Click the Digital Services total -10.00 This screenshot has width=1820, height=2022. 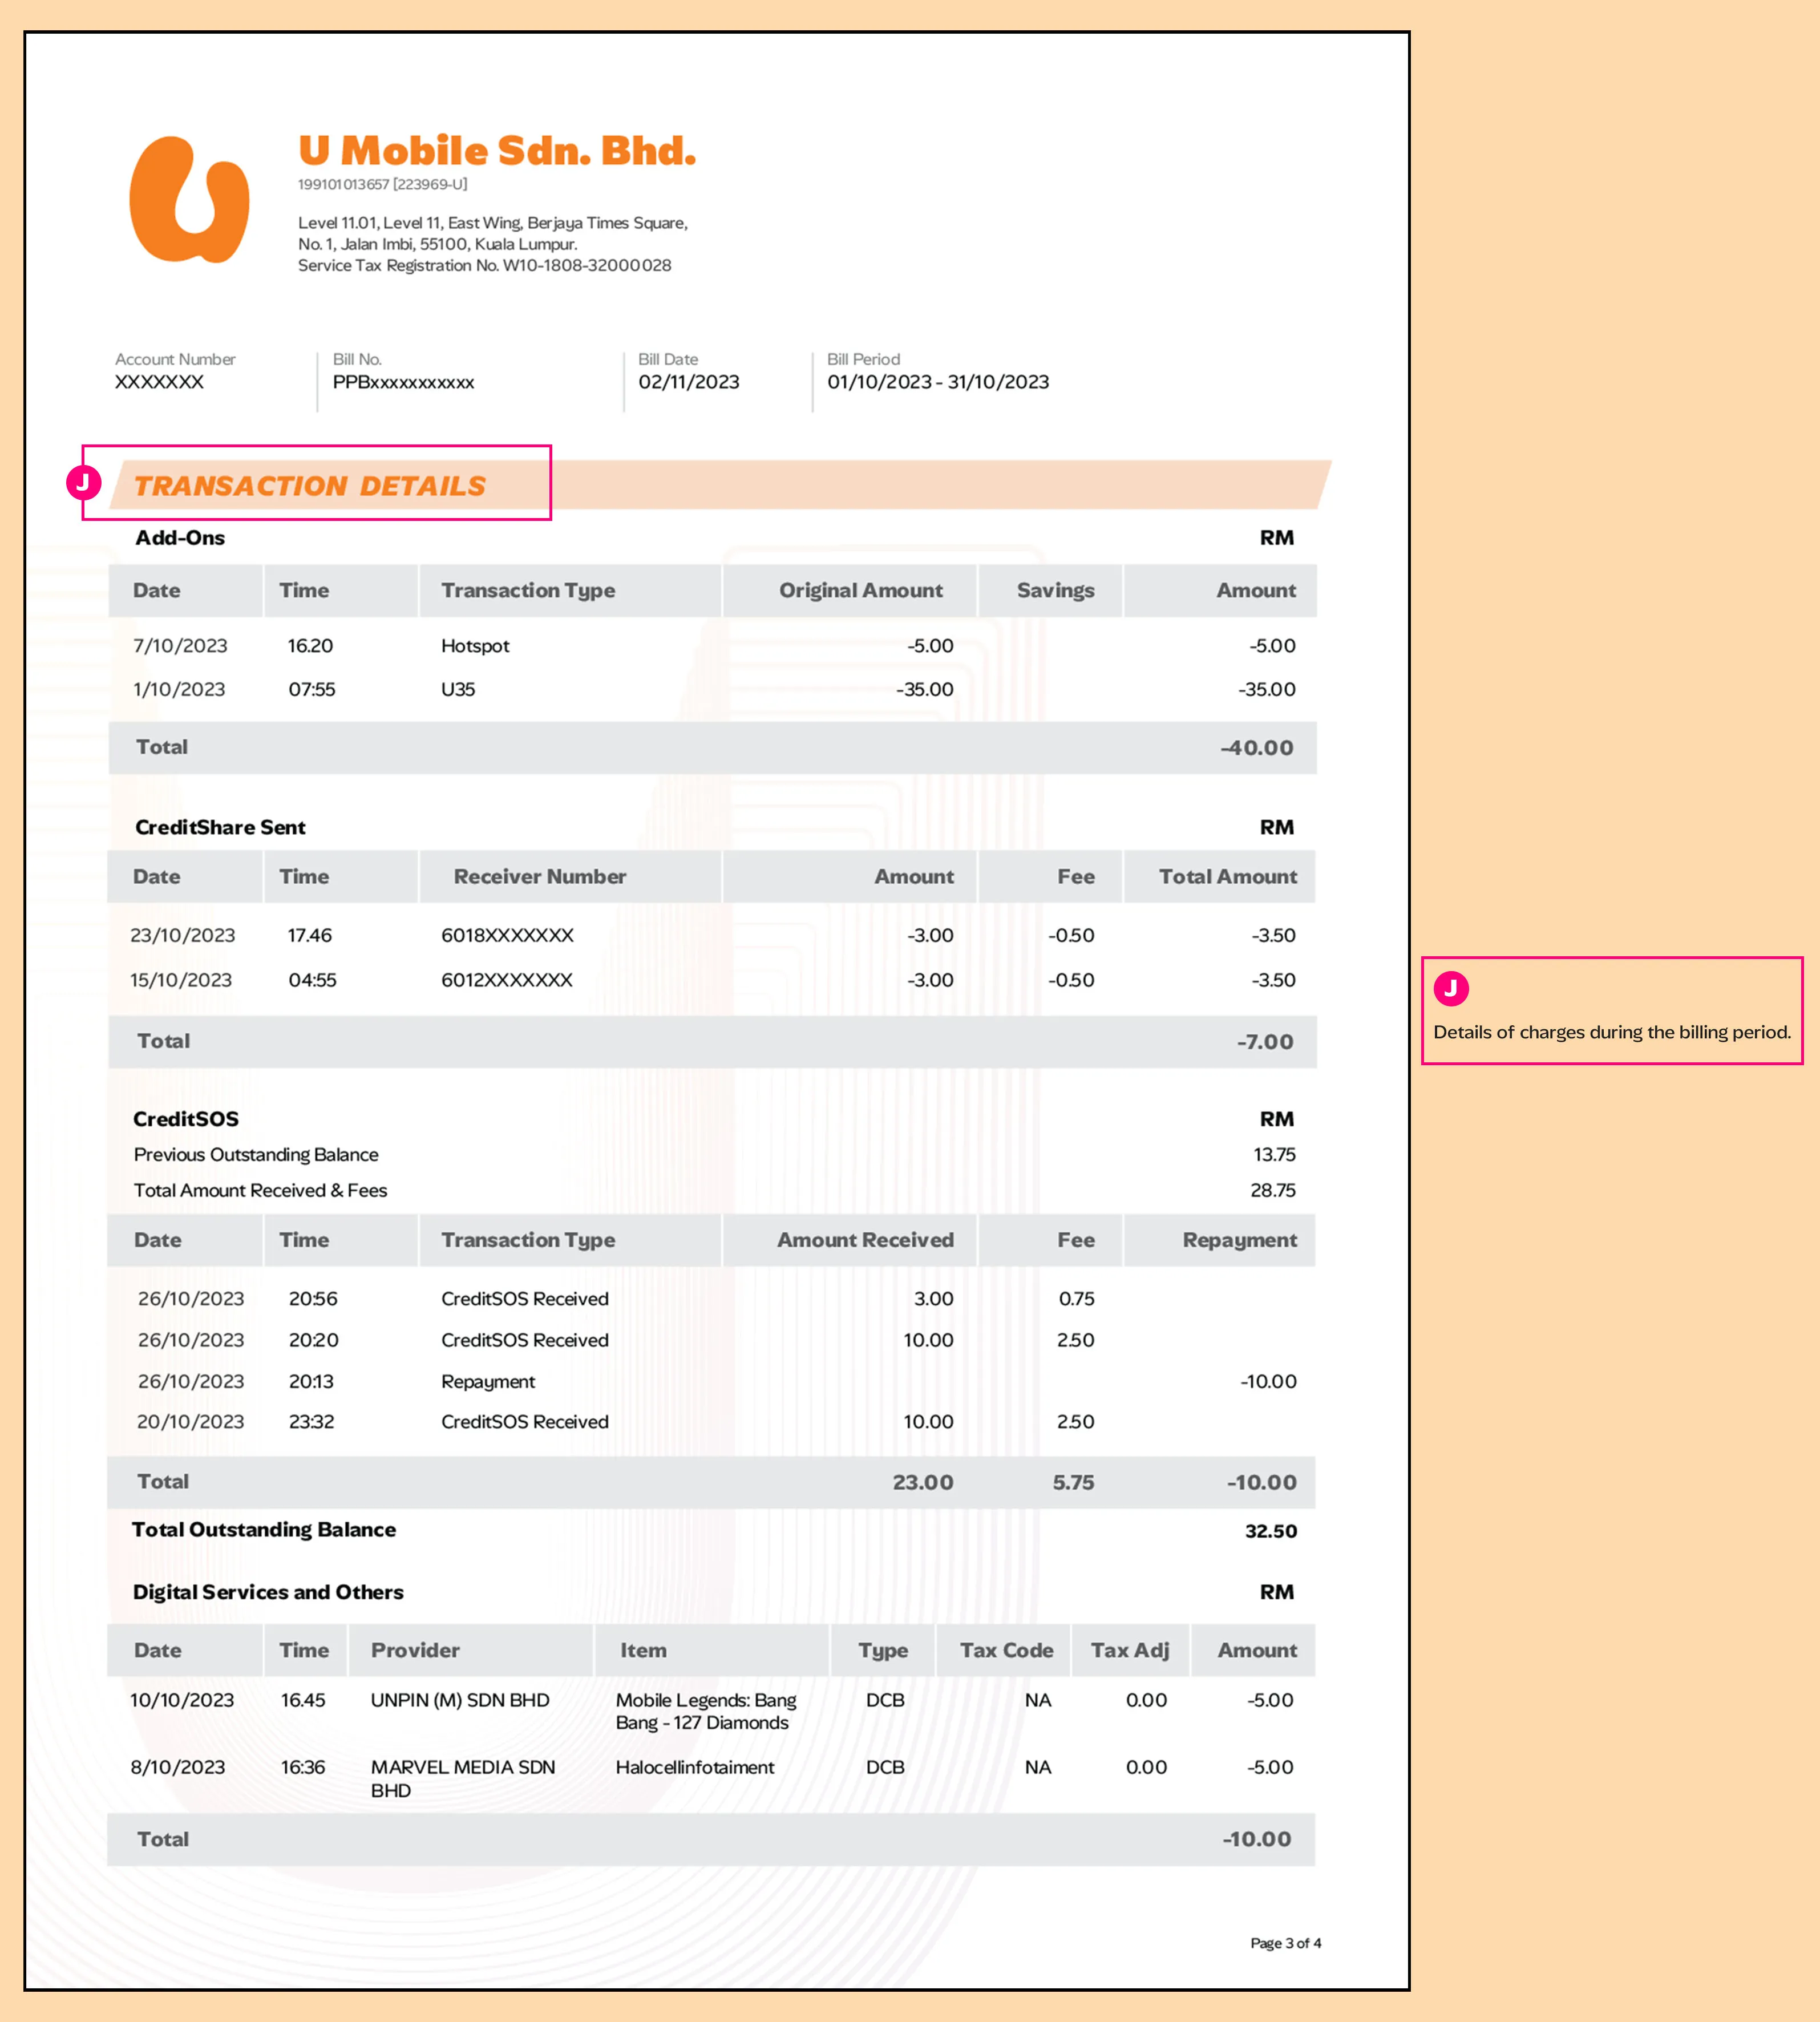[1257, 1840]
